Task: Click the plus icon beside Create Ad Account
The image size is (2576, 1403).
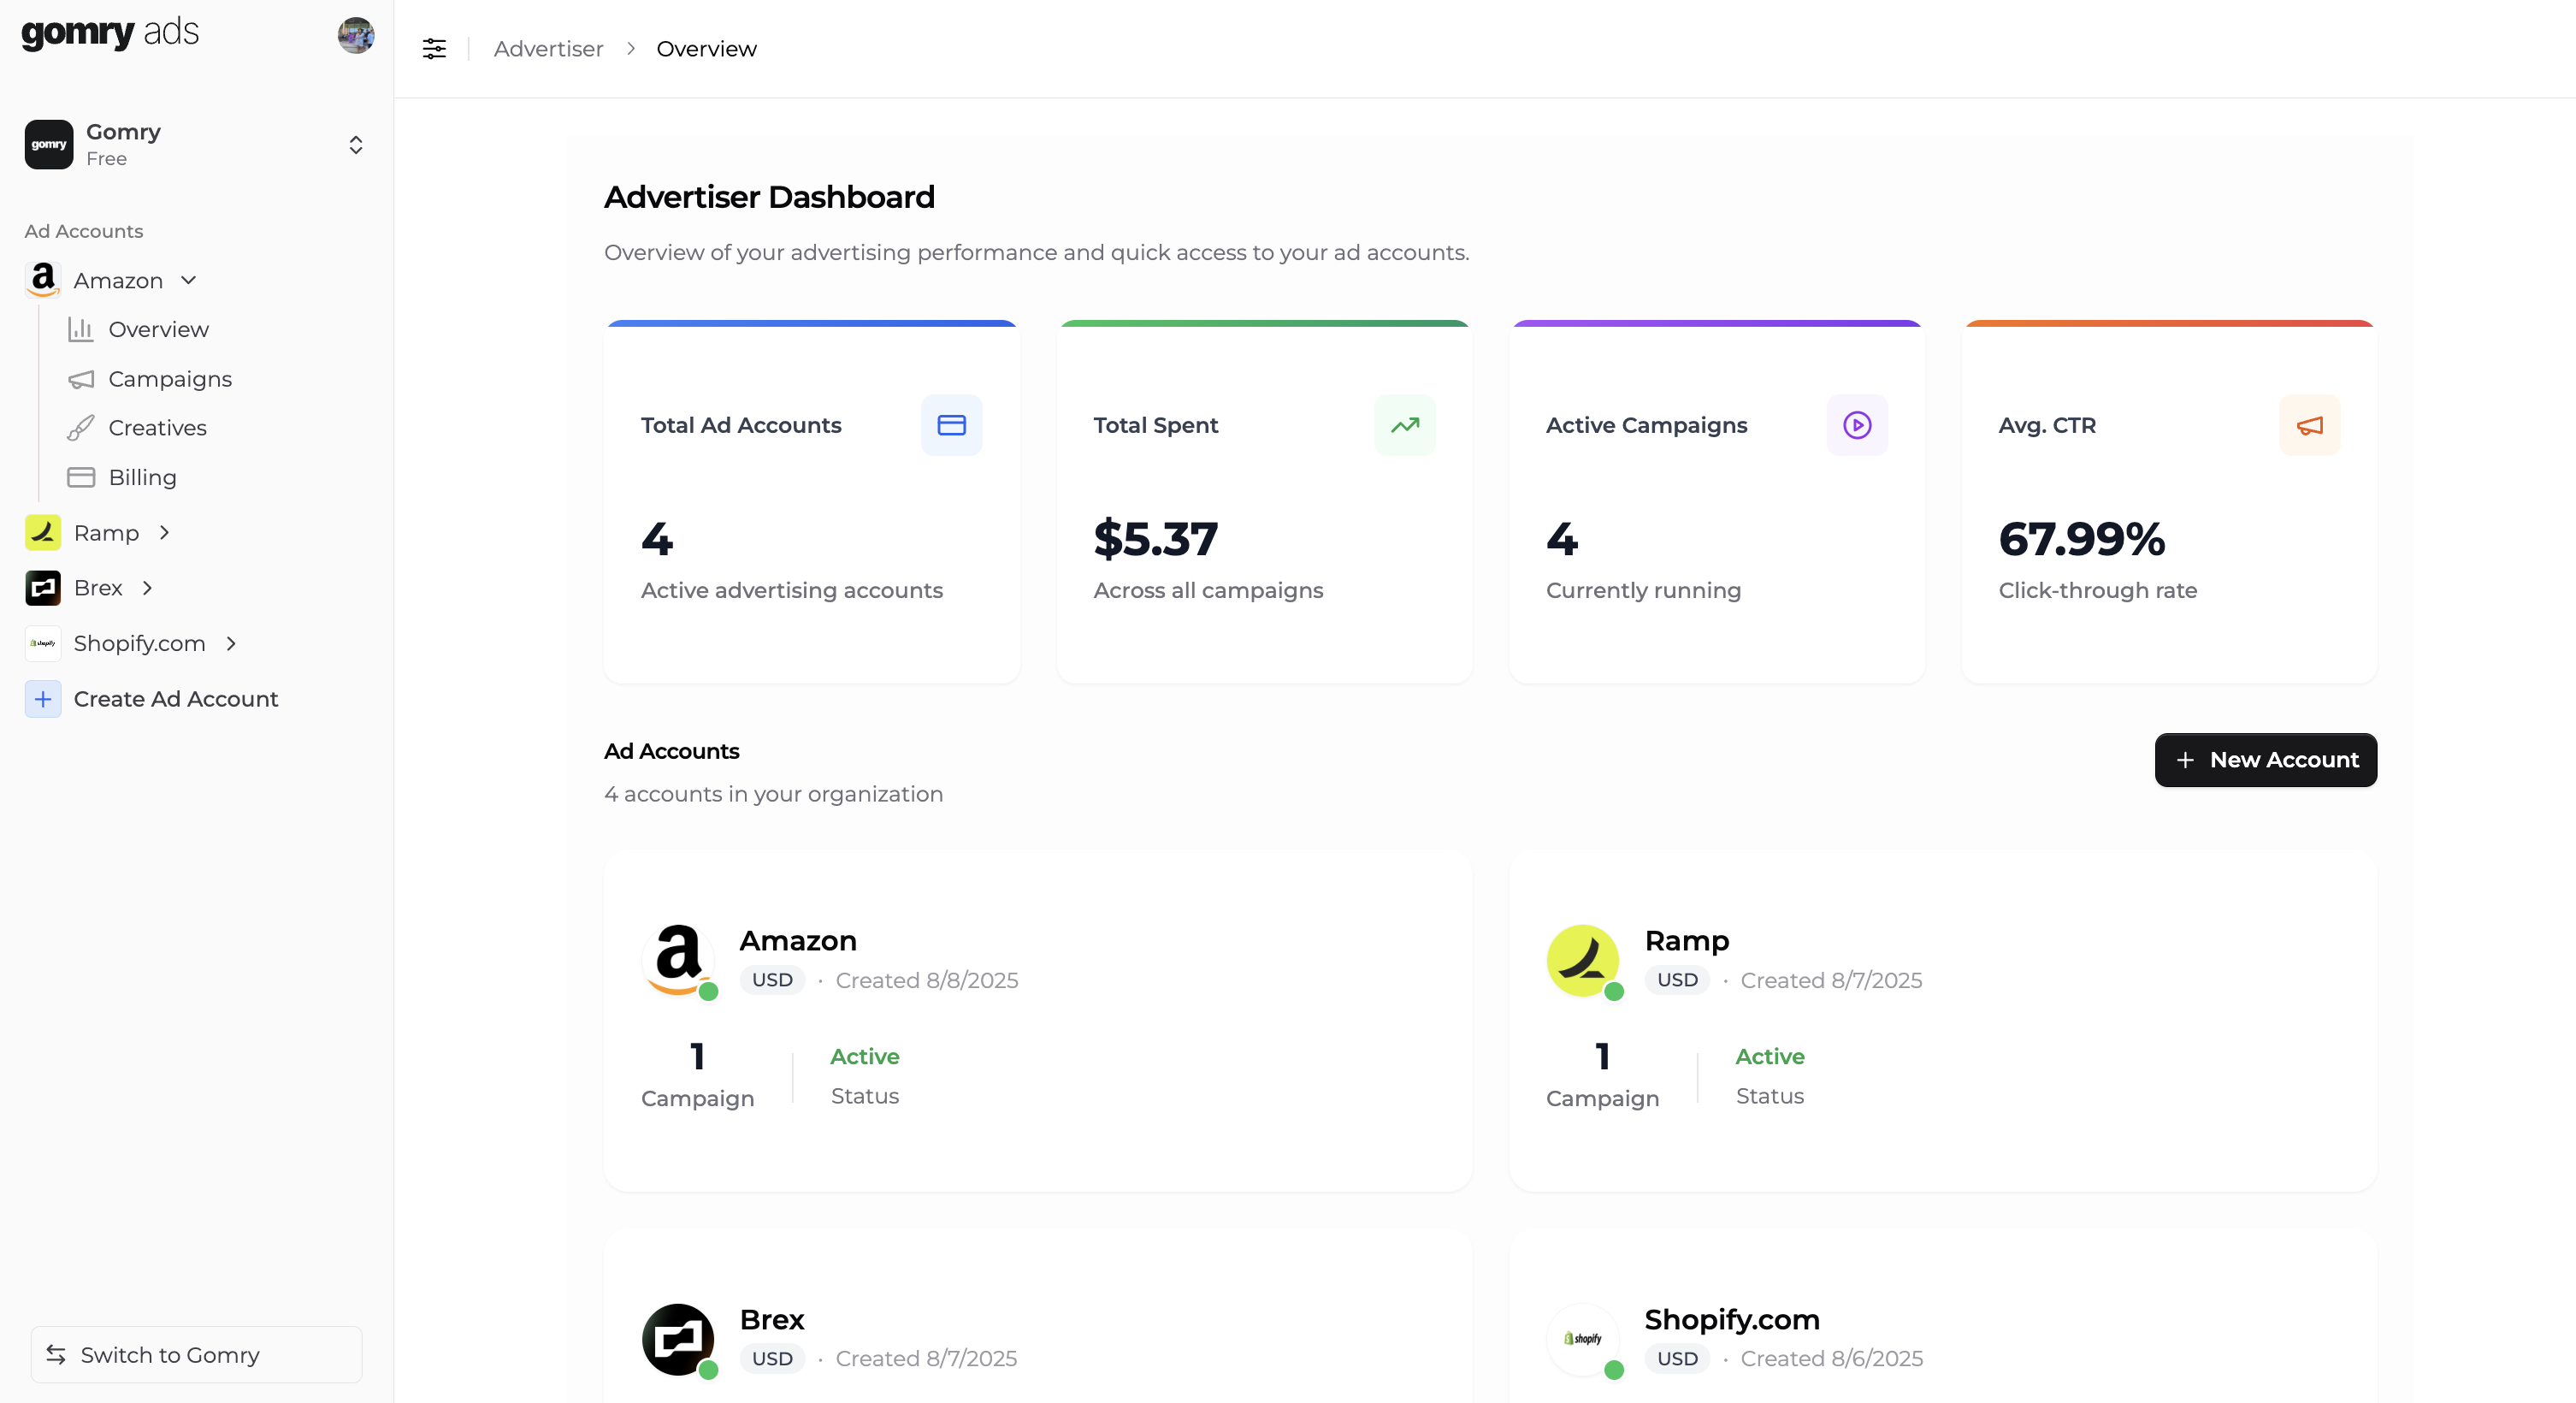Action: coord(43,699)
